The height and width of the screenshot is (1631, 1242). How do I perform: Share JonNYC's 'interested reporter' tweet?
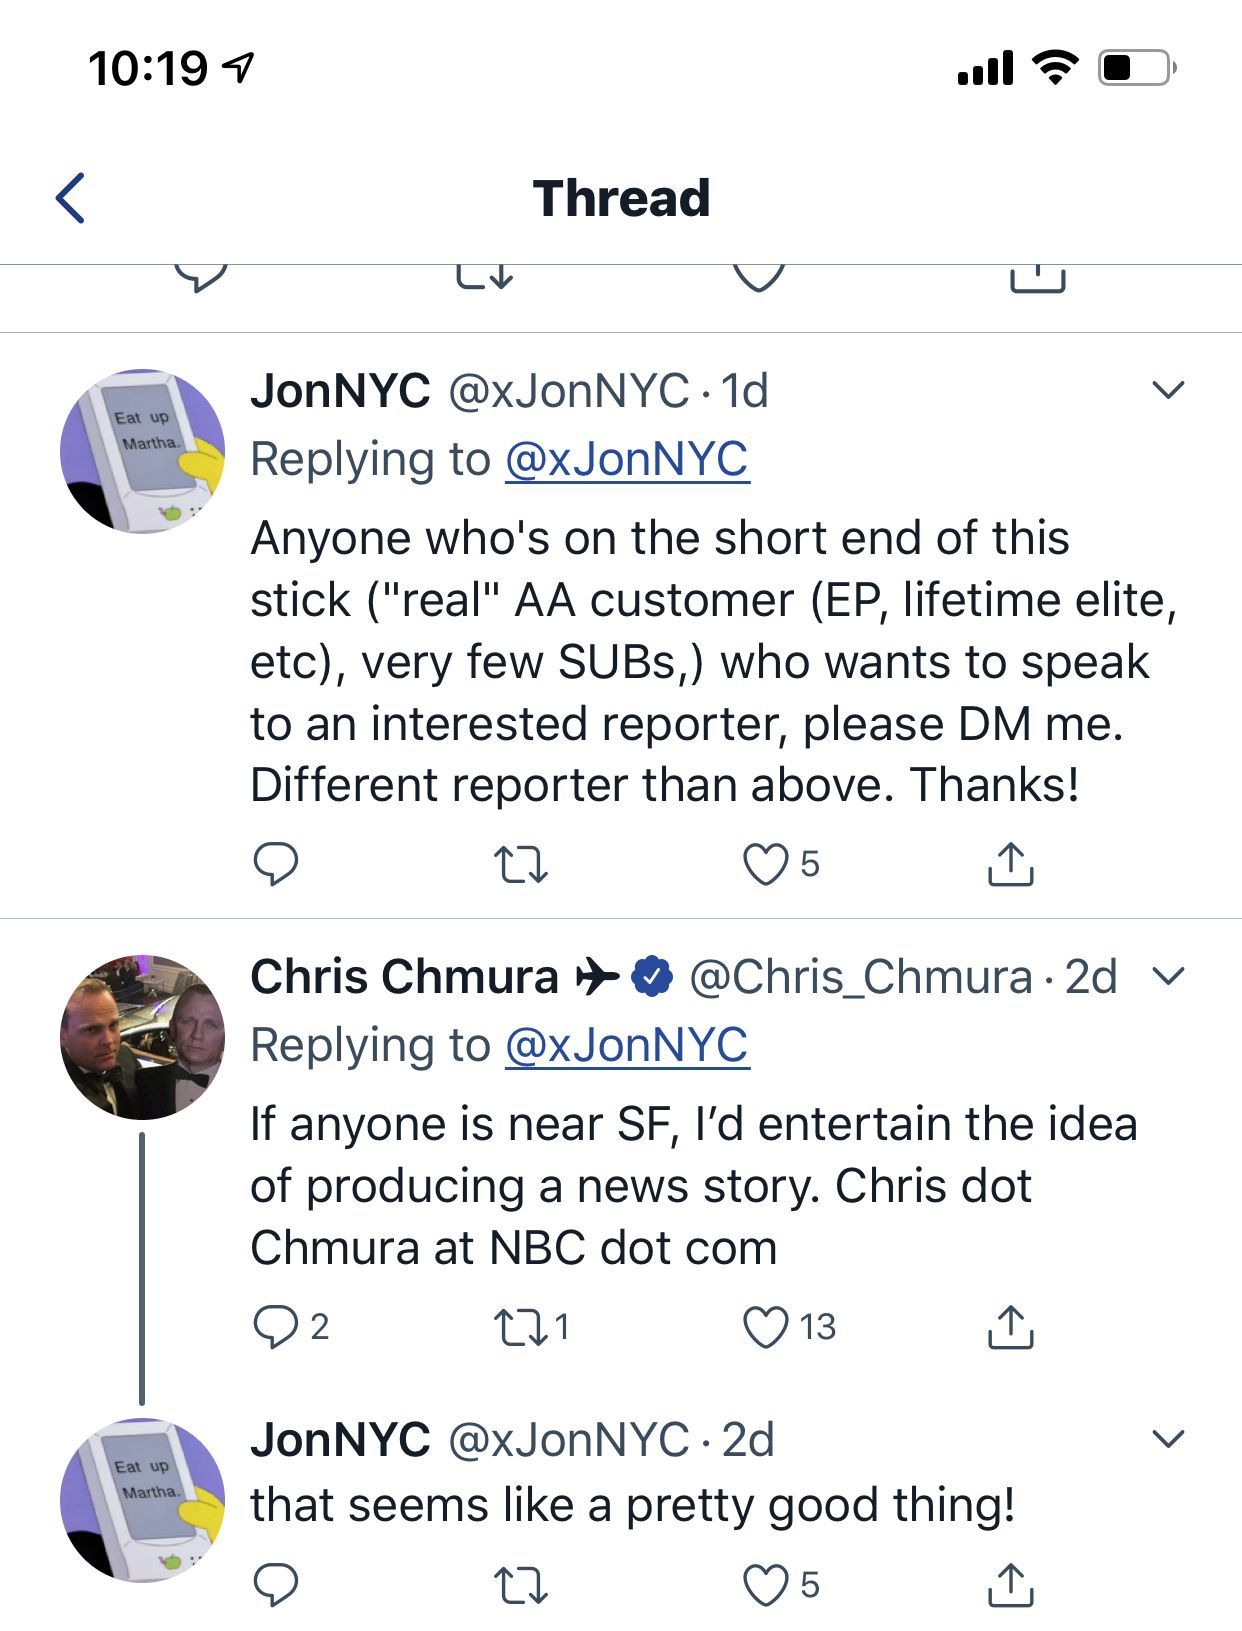point(1010,864)
